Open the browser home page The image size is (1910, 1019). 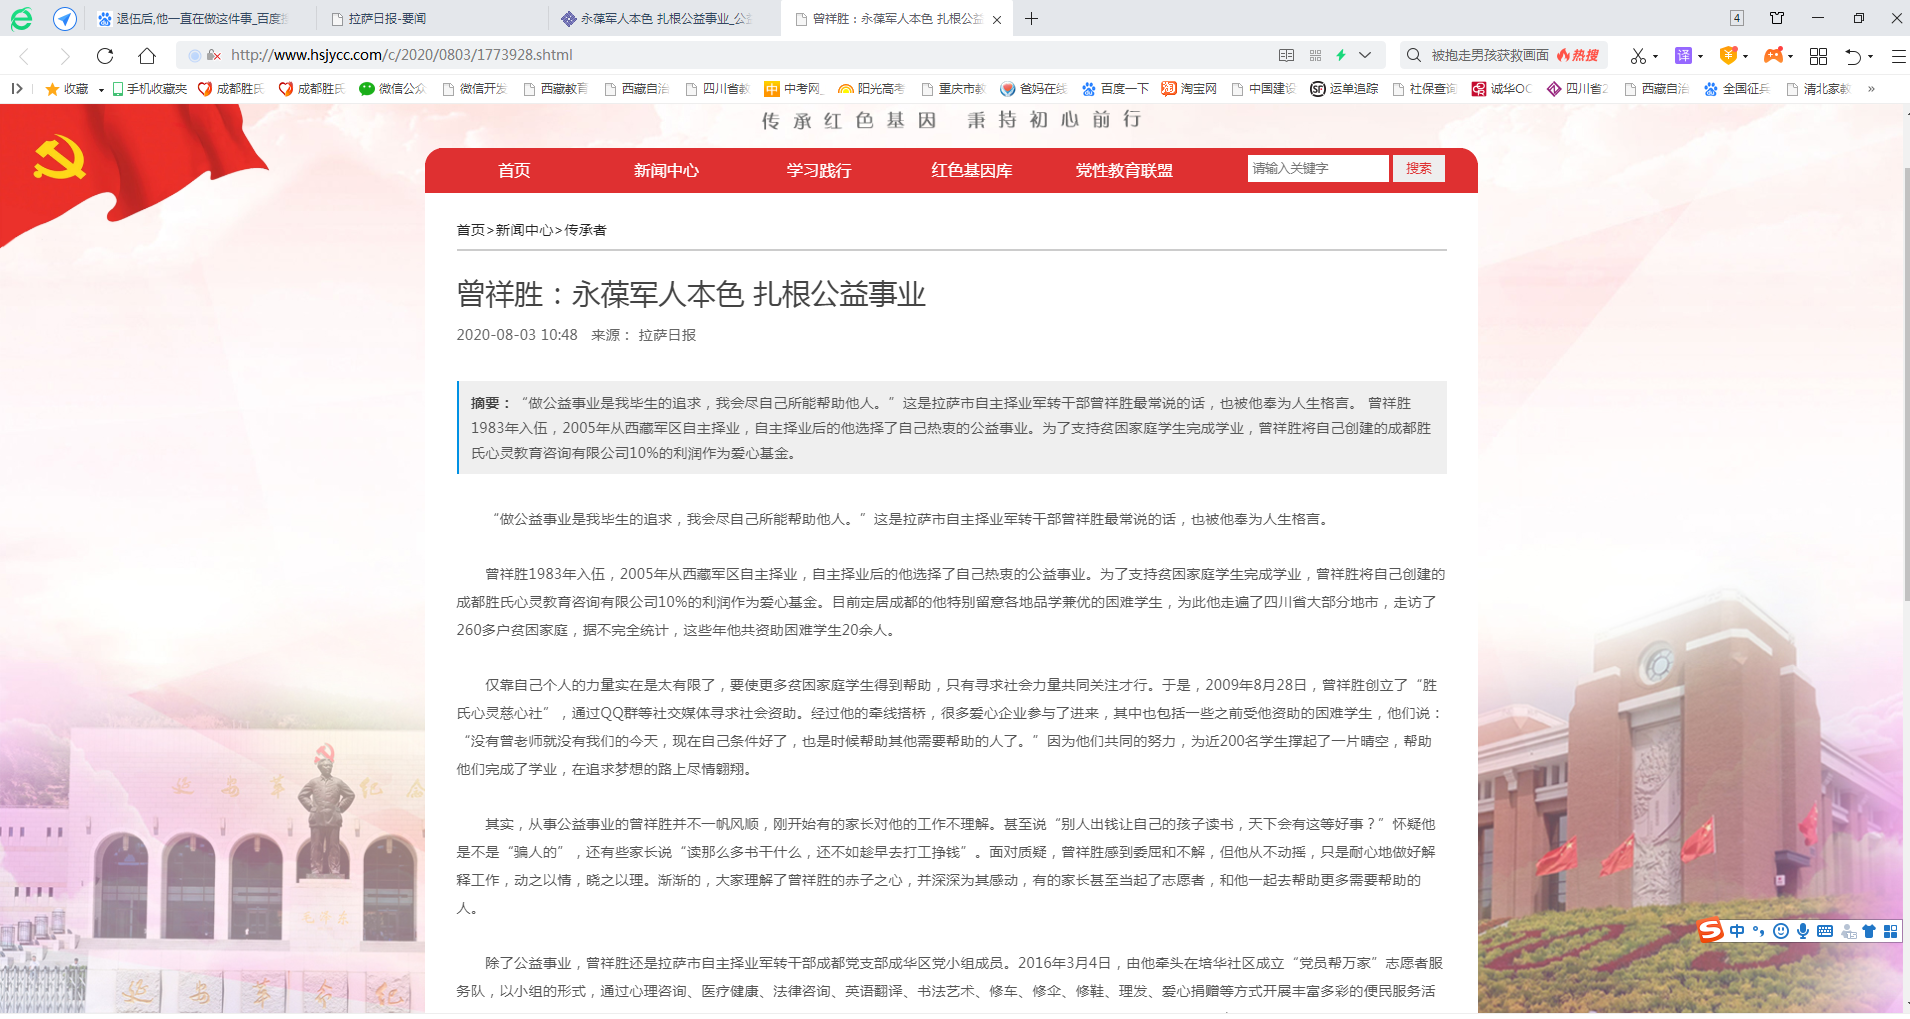click(x=147, y=56)
